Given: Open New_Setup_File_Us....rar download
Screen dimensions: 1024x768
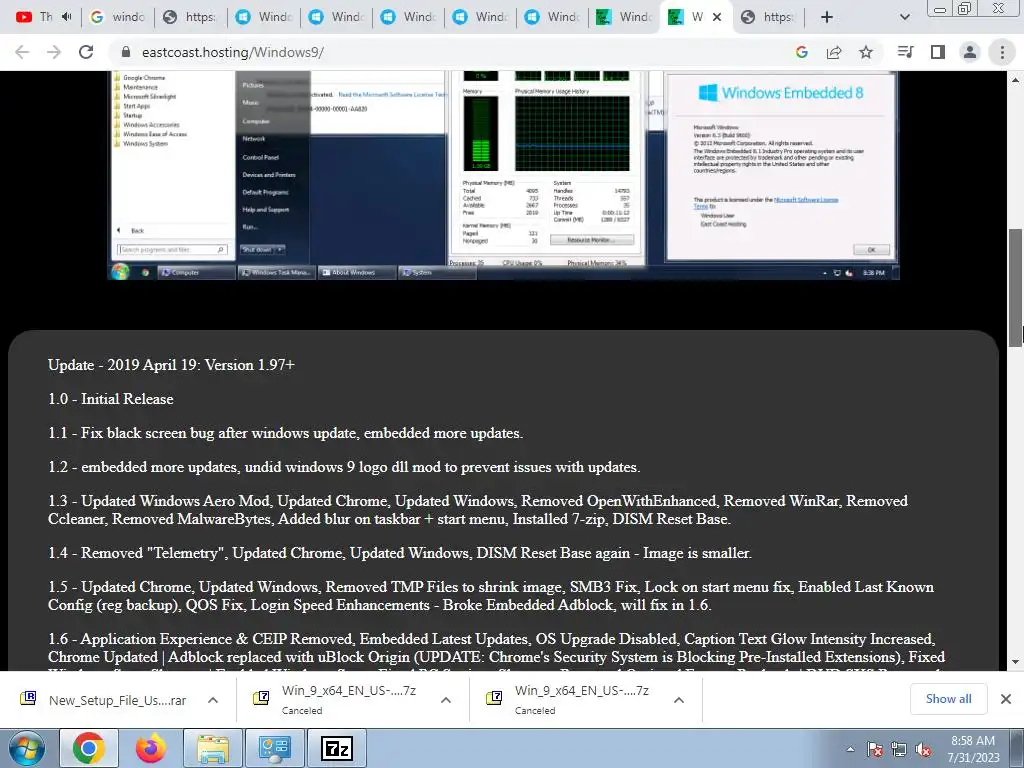Looking at the screenshot, I should 104,700.
